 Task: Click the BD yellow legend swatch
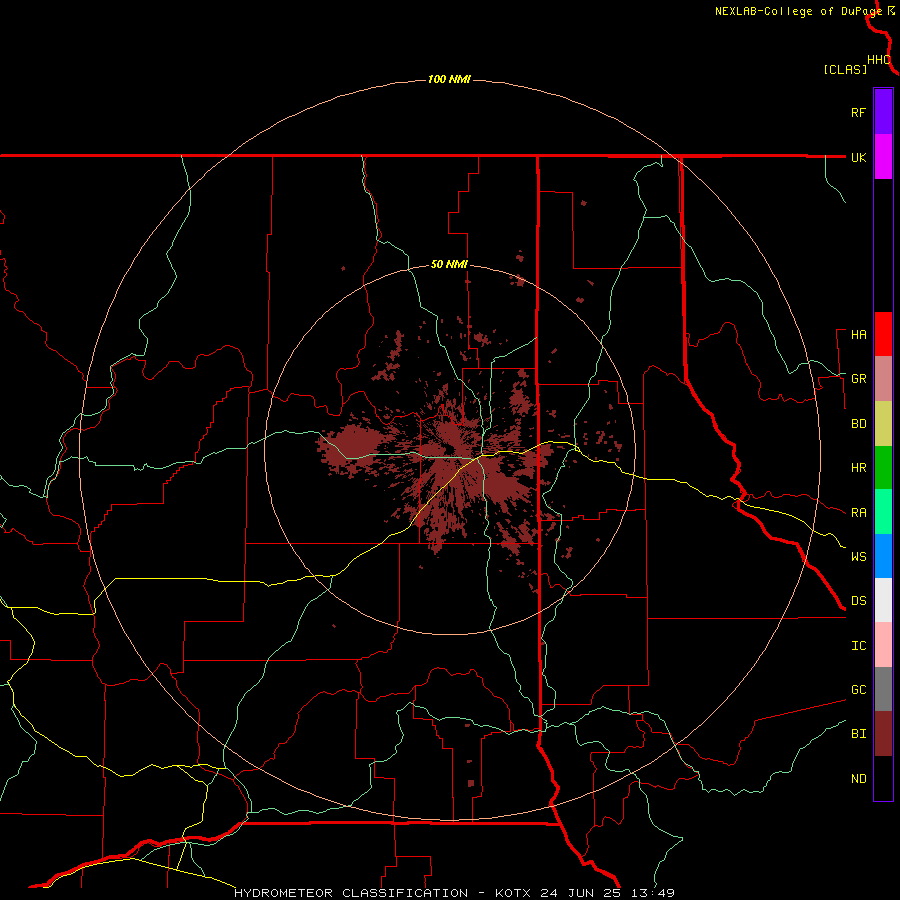tap(883, 424)
